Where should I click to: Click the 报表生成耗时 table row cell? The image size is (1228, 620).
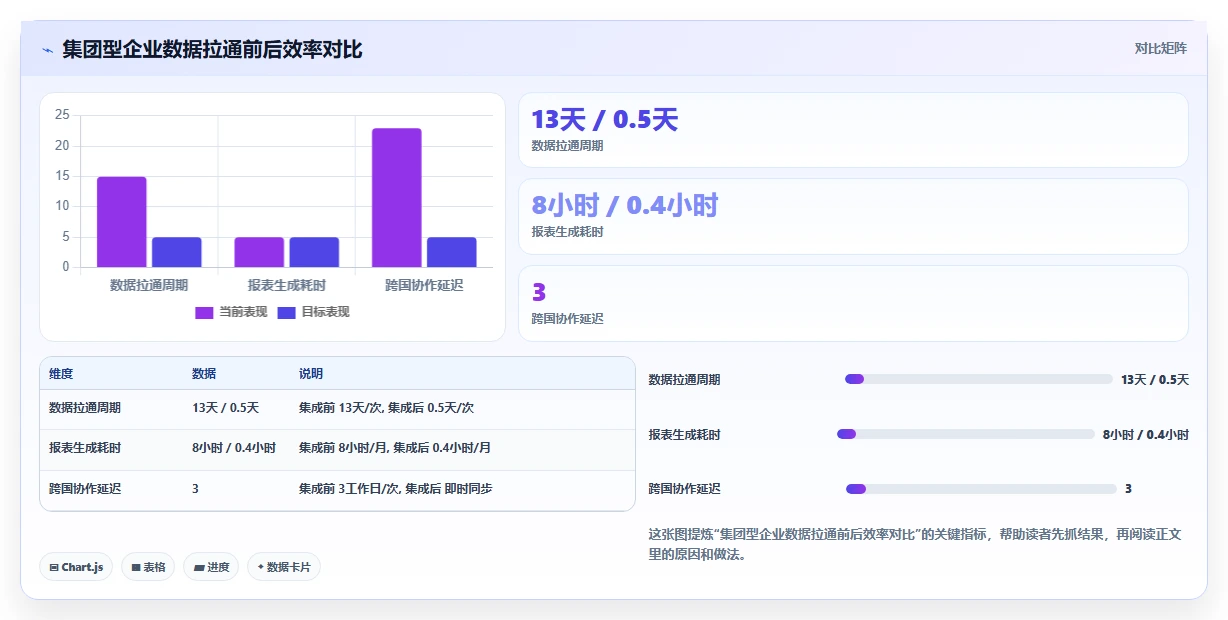(x=85, y=448)
